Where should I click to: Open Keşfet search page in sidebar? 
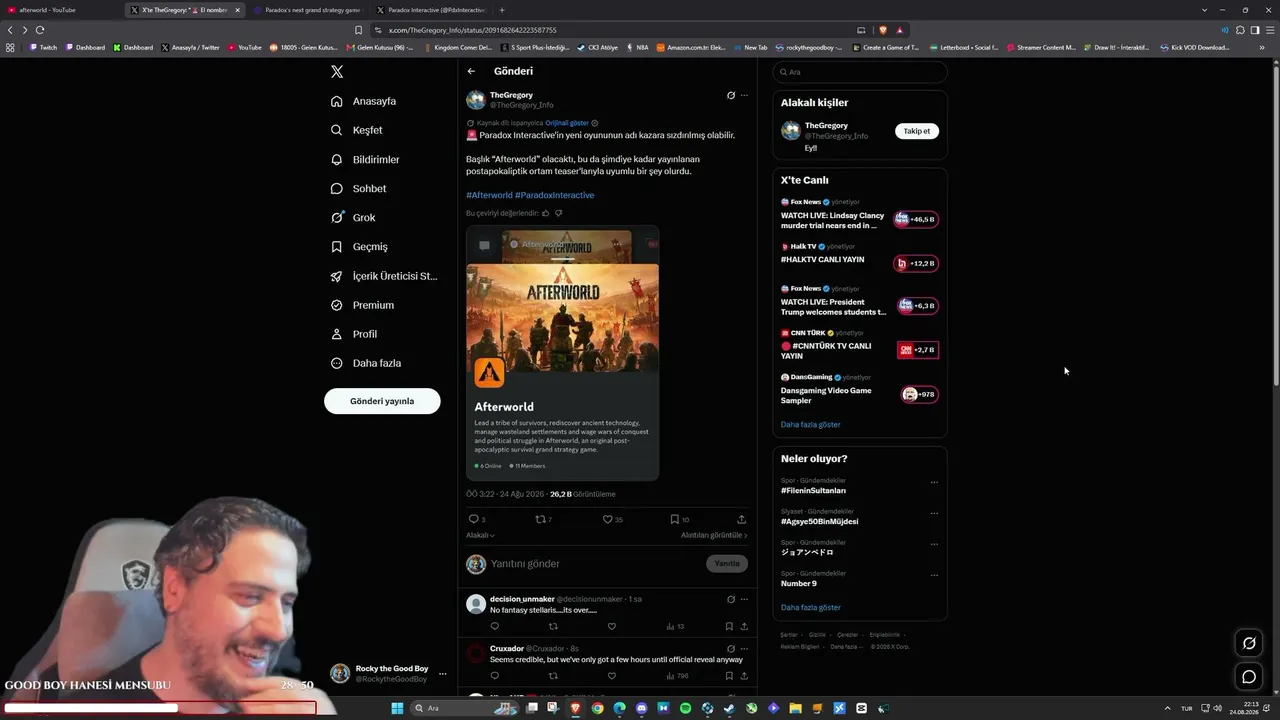tap(357, 130)
